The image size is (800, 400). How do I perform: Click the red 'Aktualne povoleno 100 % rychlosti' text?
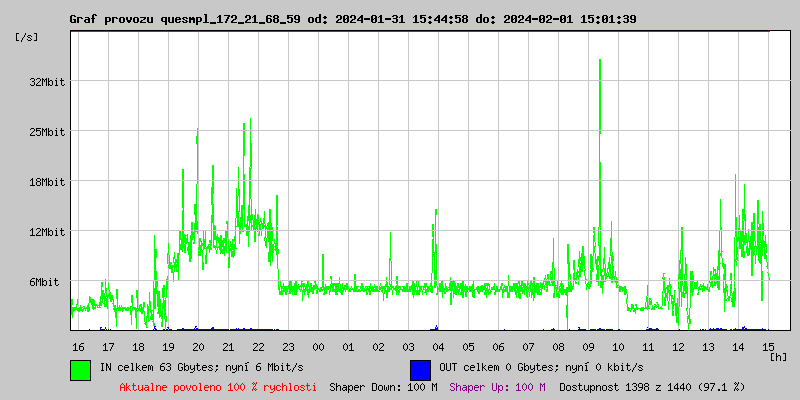[x=218, y=386]
